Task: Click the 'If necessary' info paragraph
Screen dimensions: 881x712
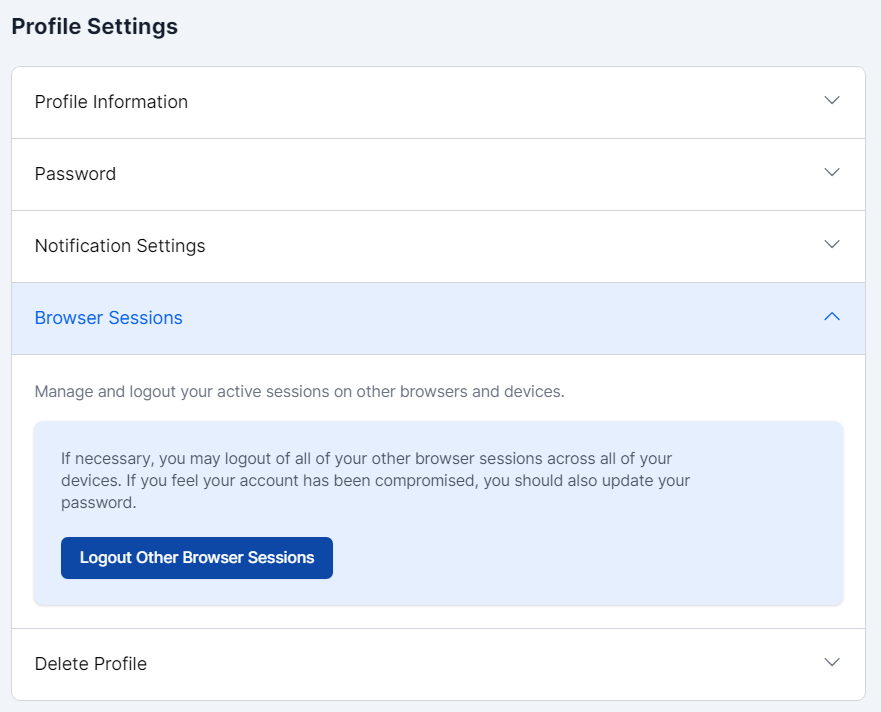Action: point(375,480)
